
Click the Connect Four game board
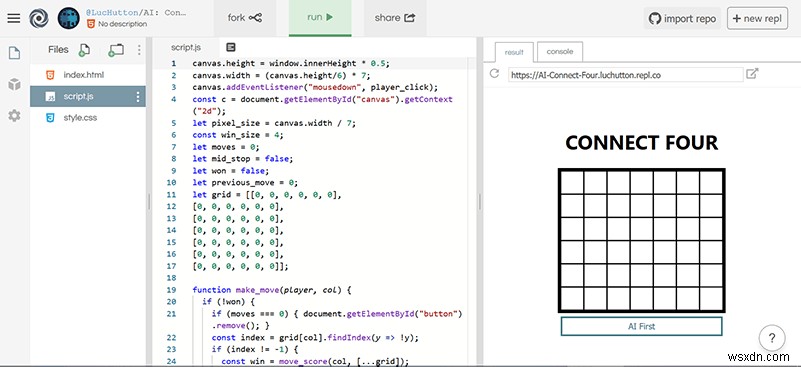coord(641,240)
